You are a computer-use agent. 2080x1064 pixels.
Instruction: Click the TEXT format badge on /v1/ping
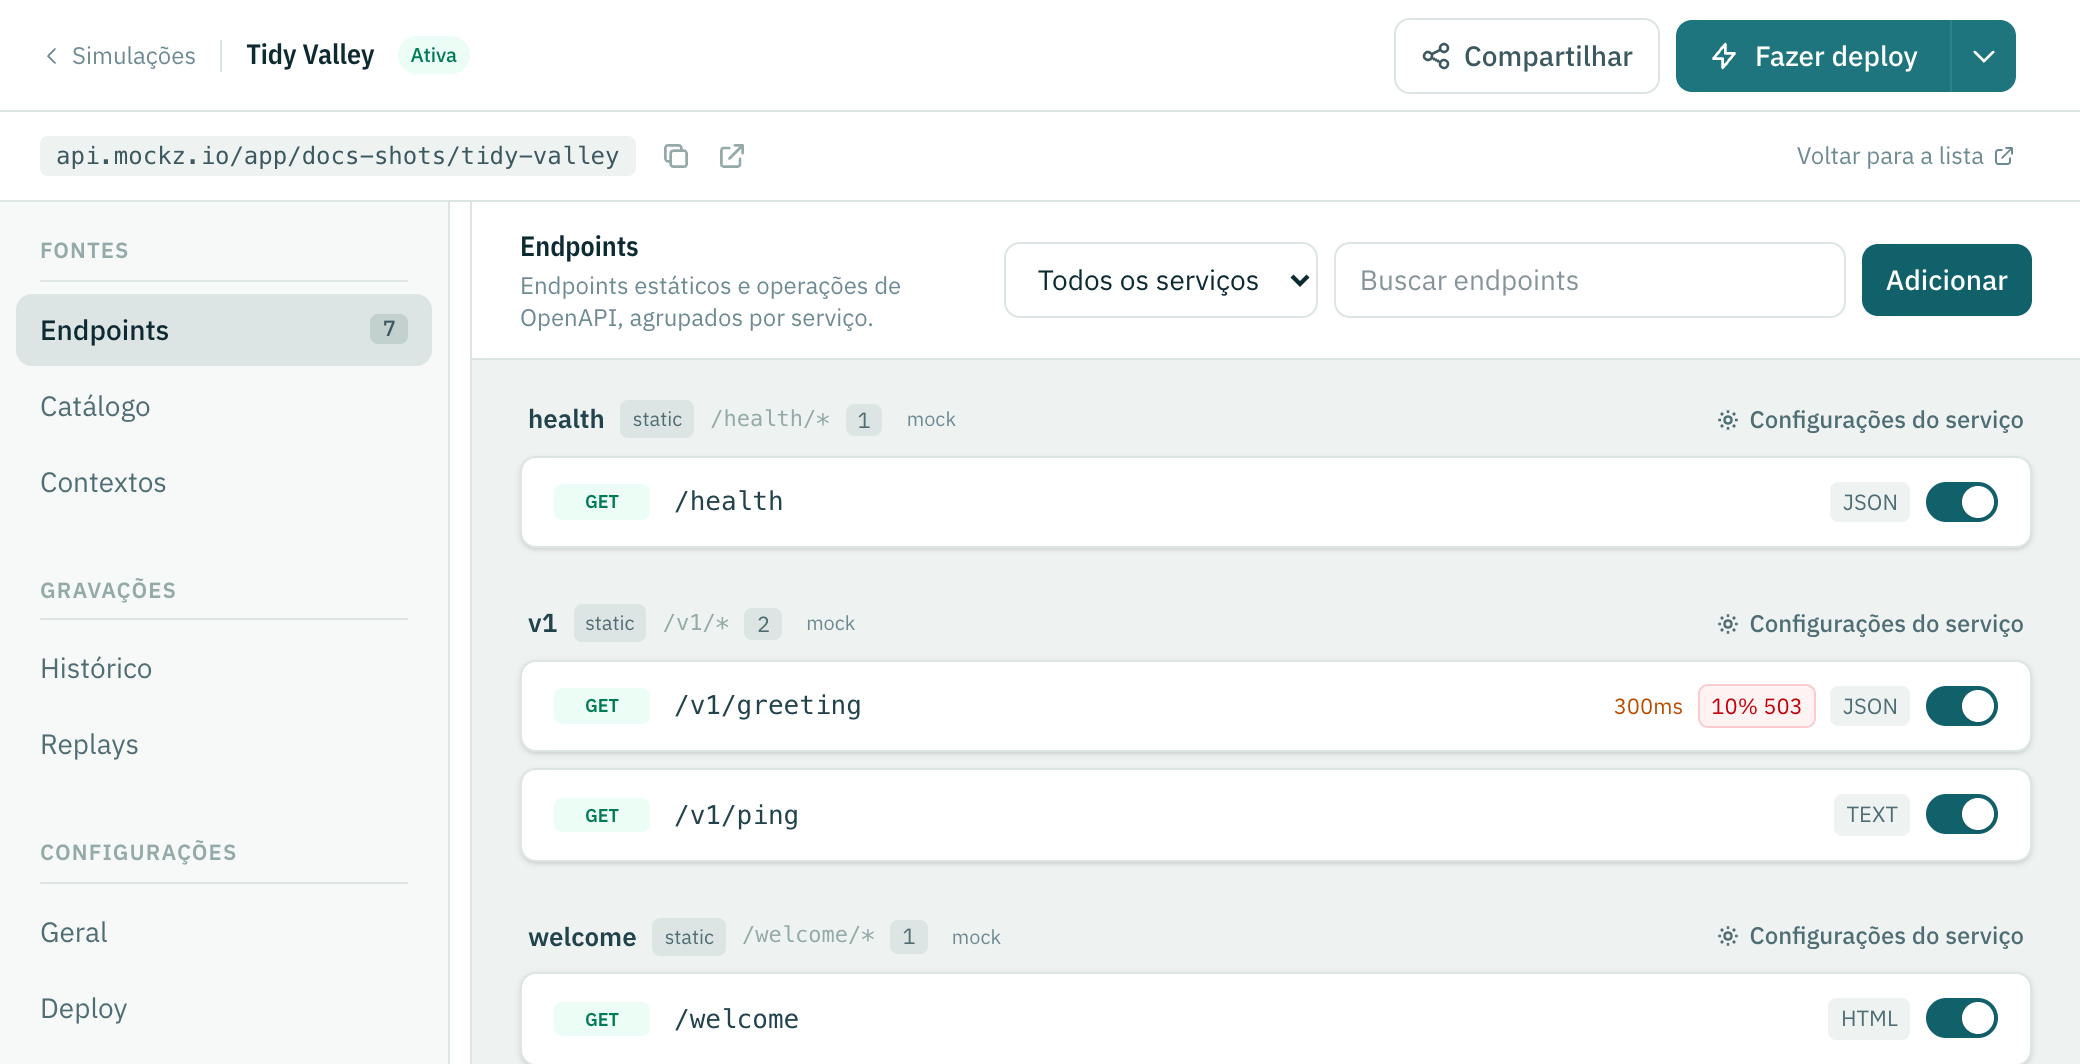[x=1871, y=814]
